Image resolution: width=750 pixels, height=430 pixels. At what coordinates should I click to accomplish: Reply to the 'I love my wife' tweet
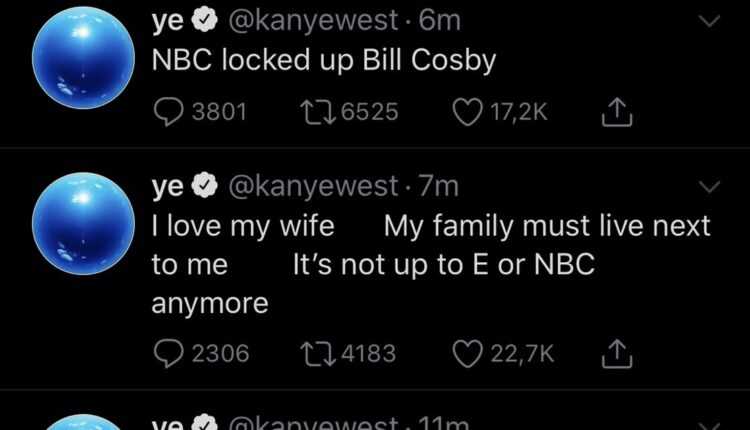(x=170, y=353)
